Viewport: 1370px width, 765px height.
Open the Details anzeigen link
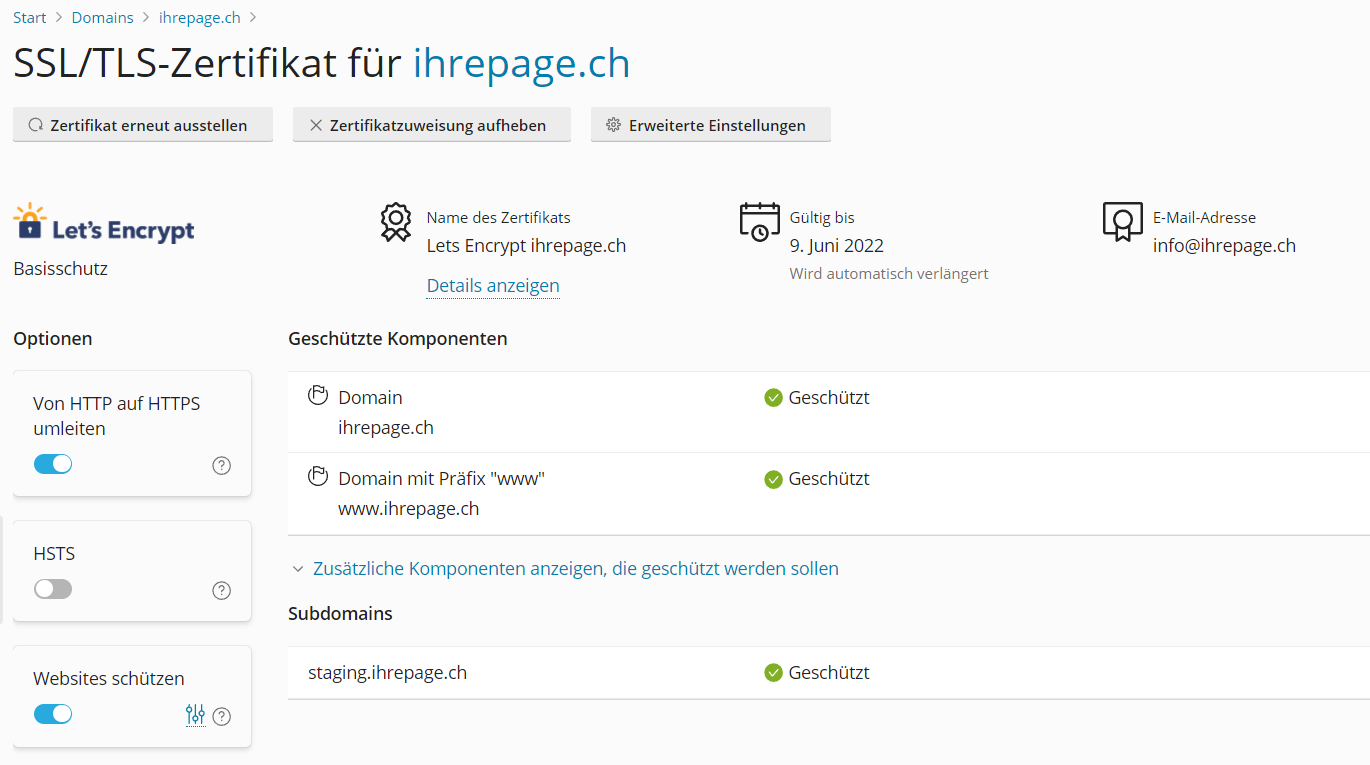pos(493,286)
